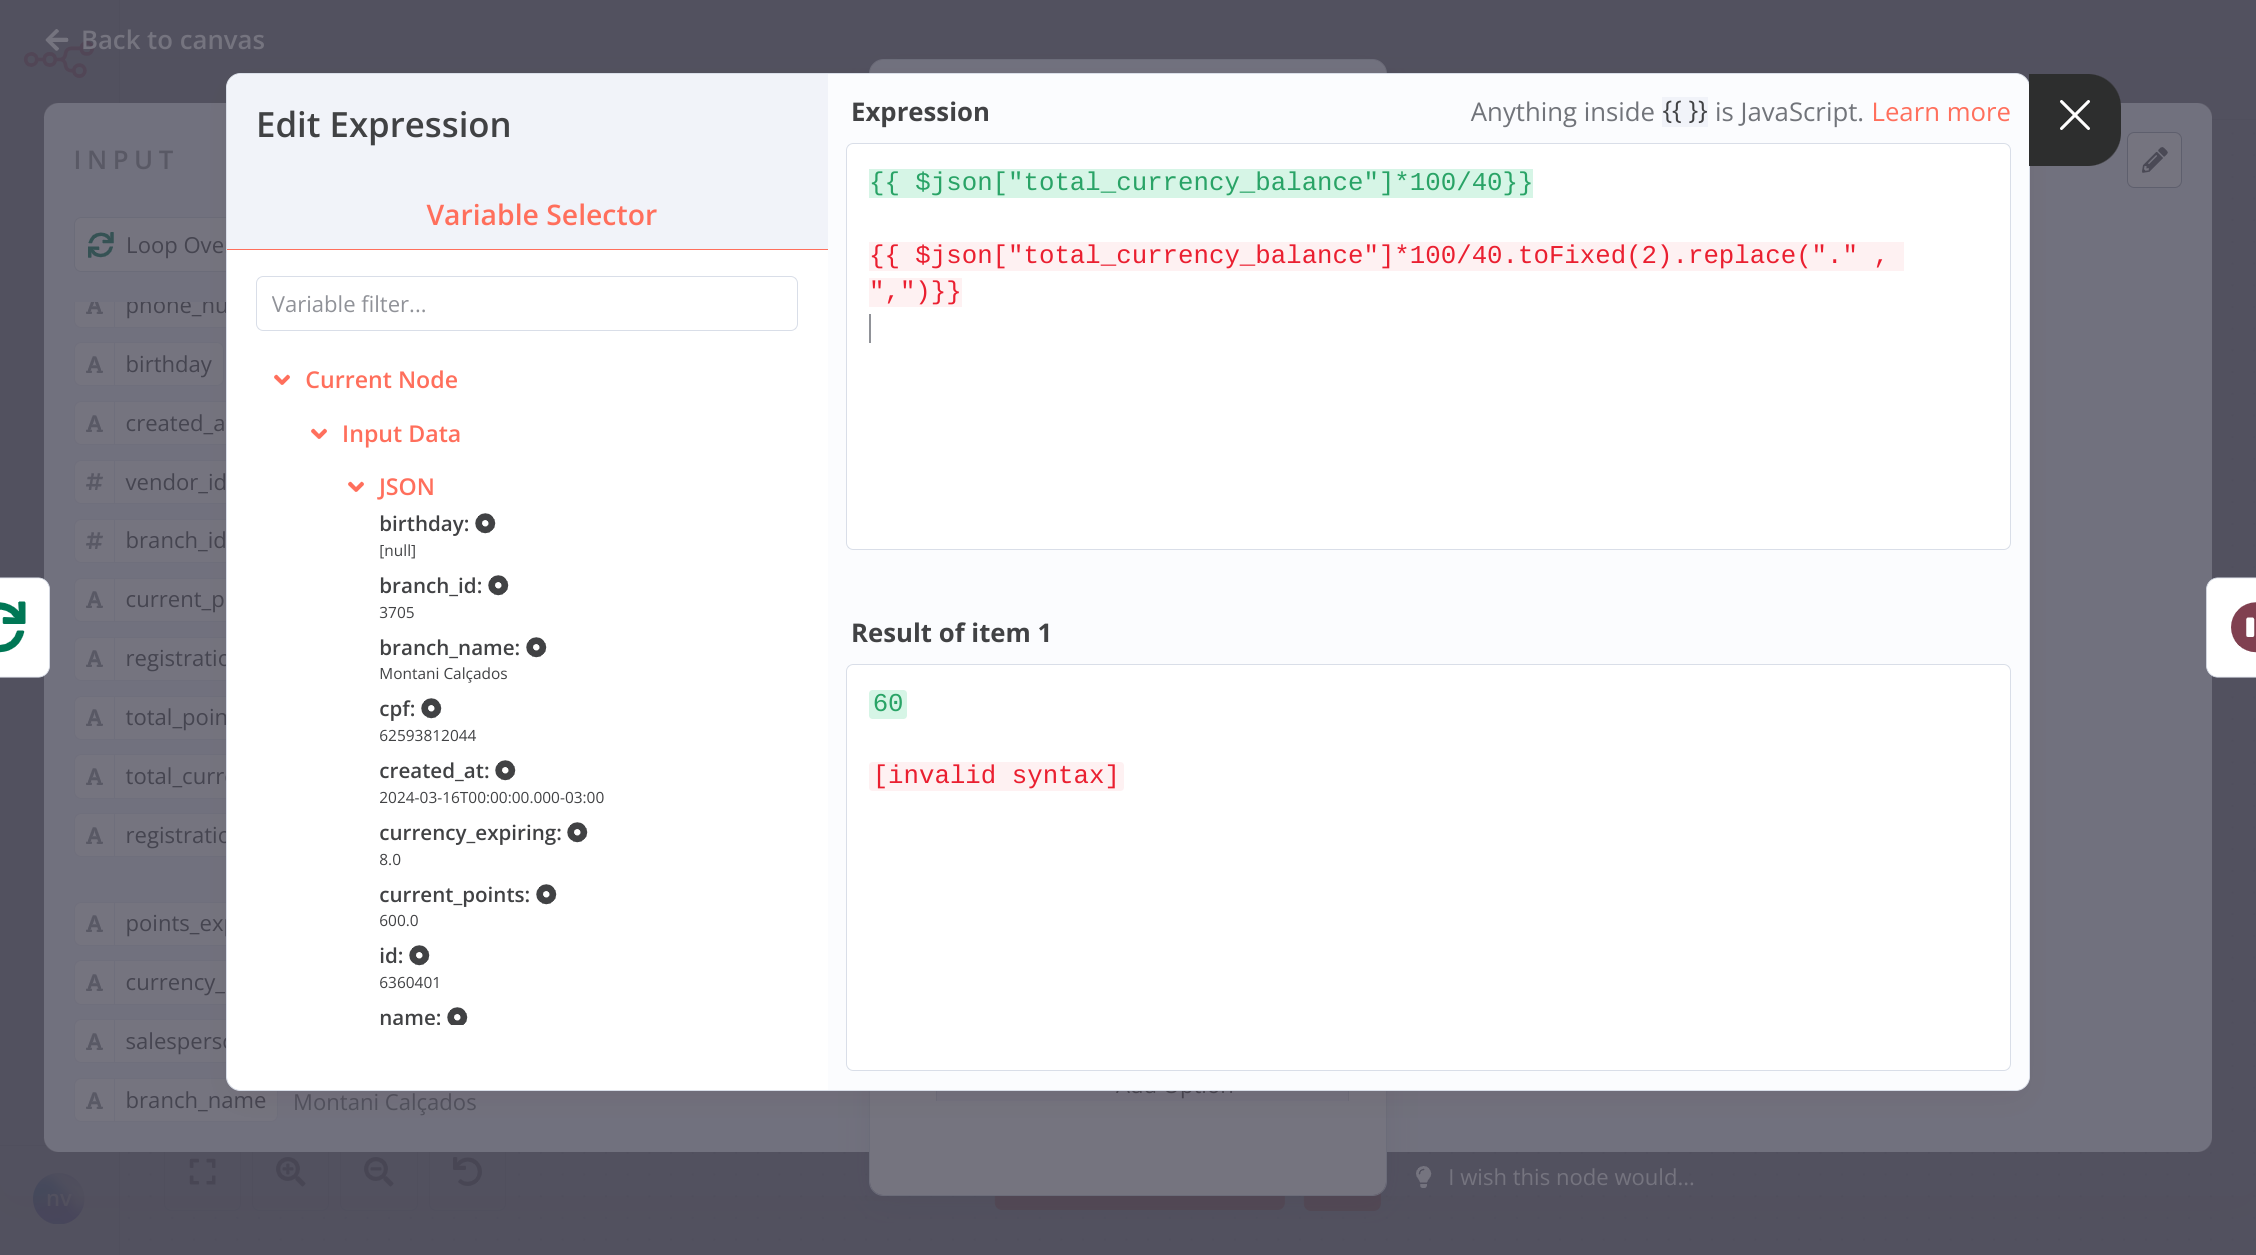Click the Loop Over Items node icon
This screenshot has height=1255, width=2256.
click(x=101, y=245)
